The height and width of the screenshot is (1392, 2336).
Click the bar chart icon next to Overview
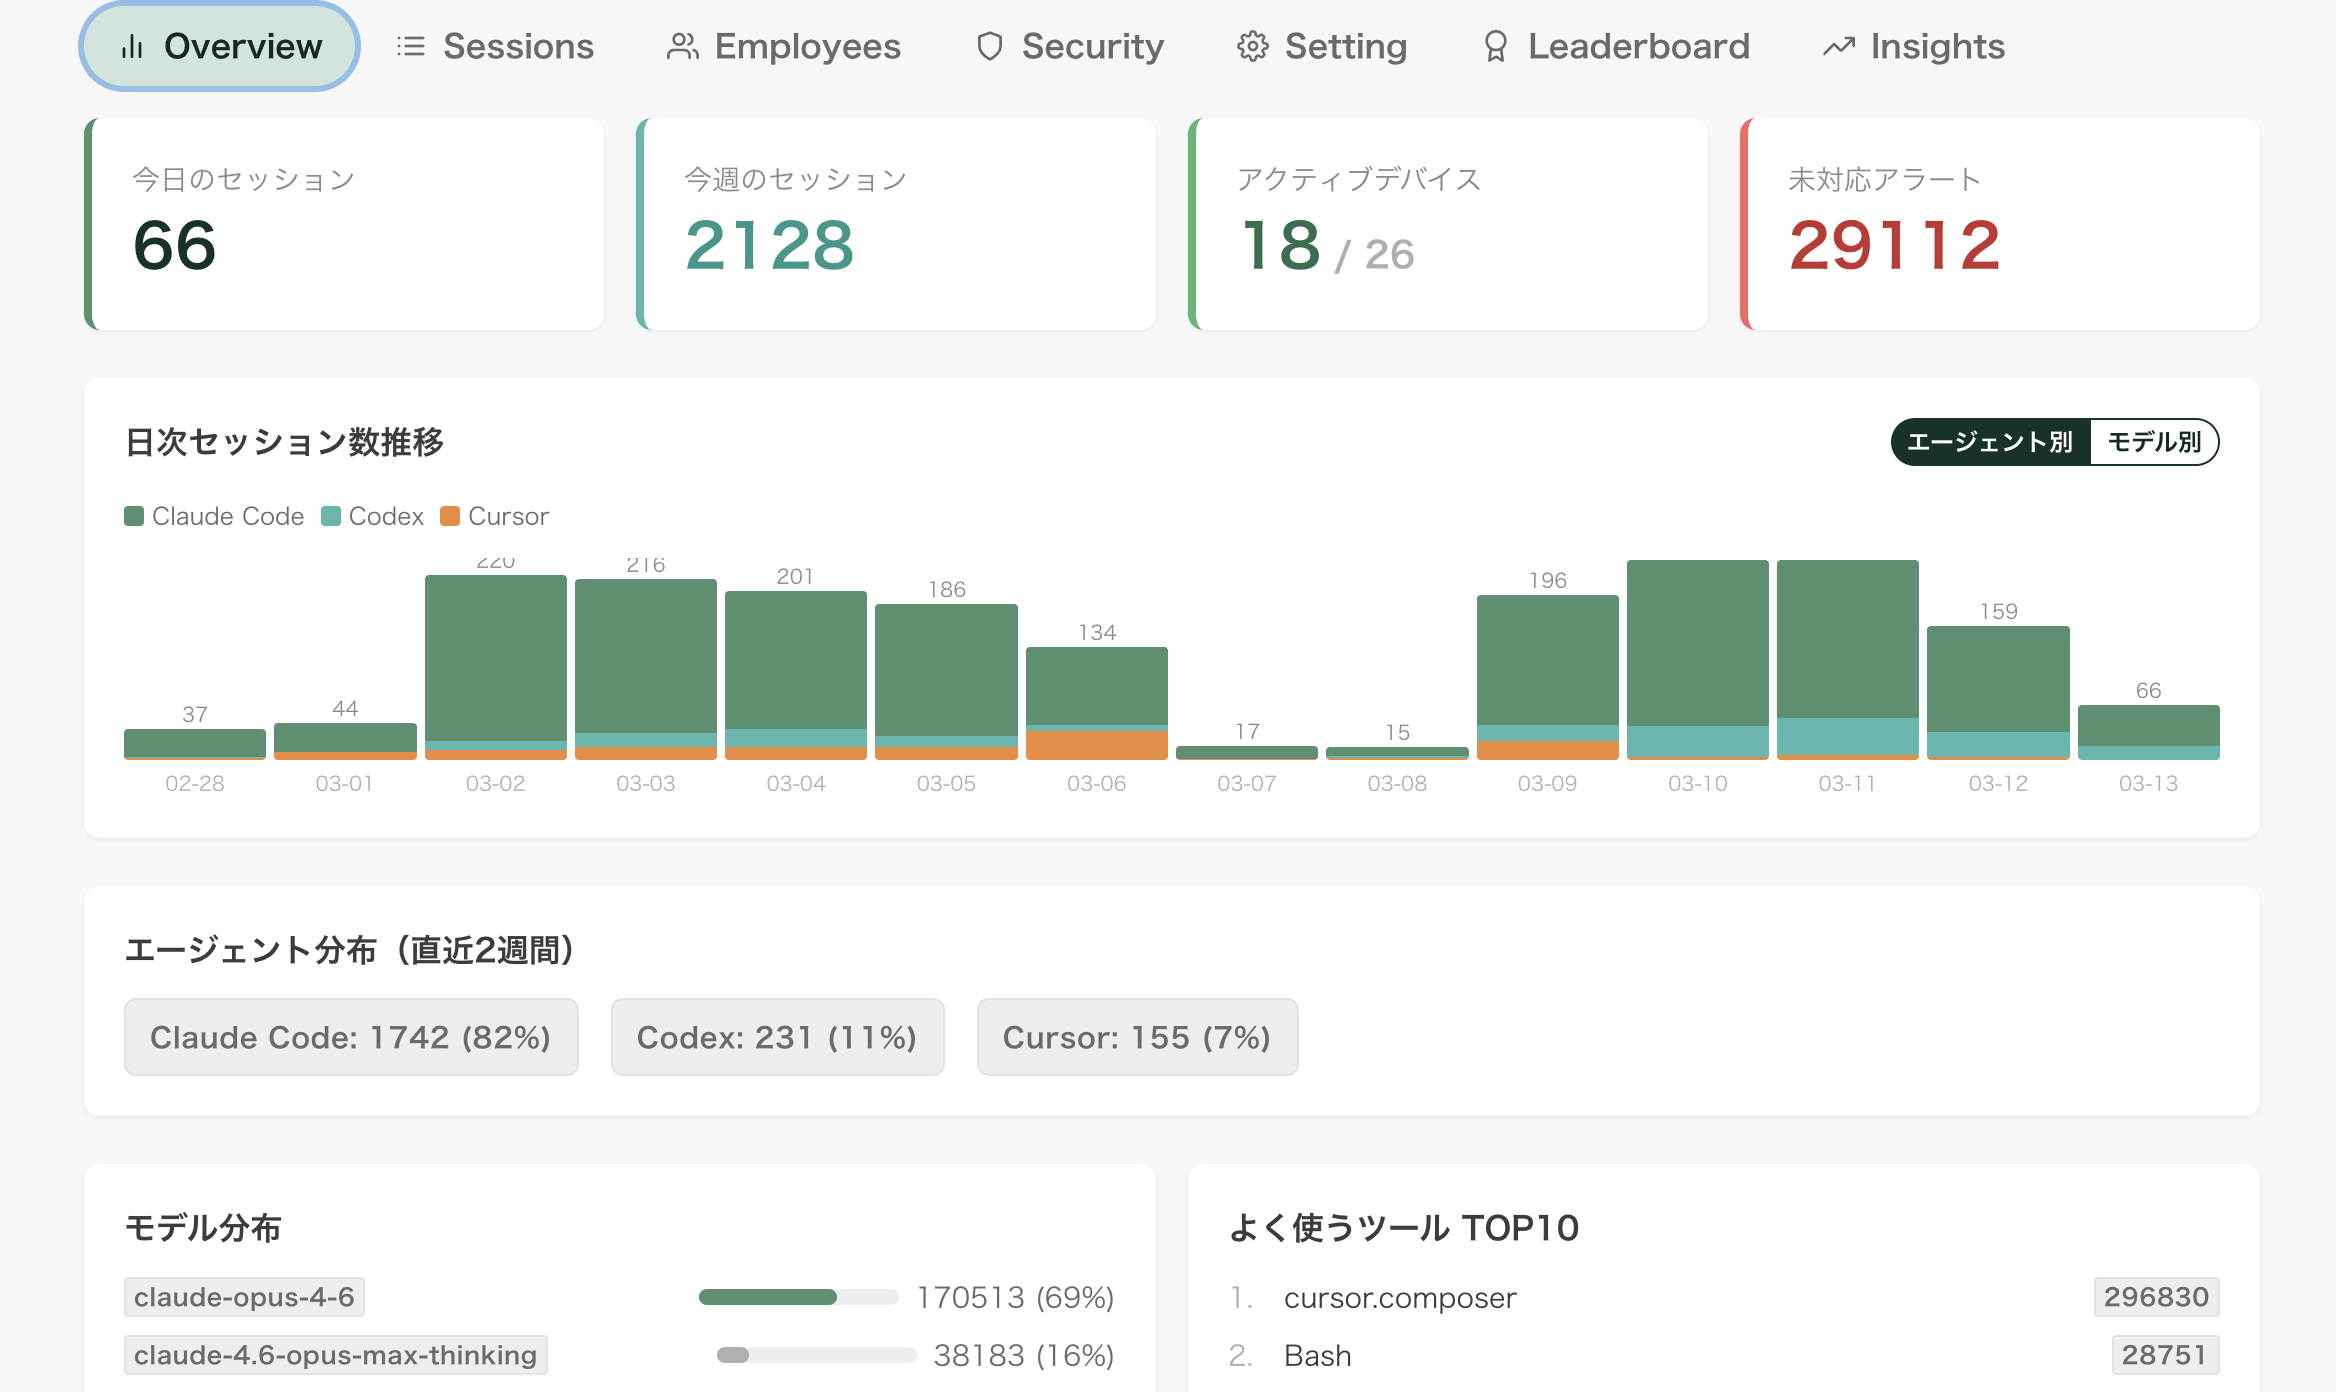tap(133, 46)
